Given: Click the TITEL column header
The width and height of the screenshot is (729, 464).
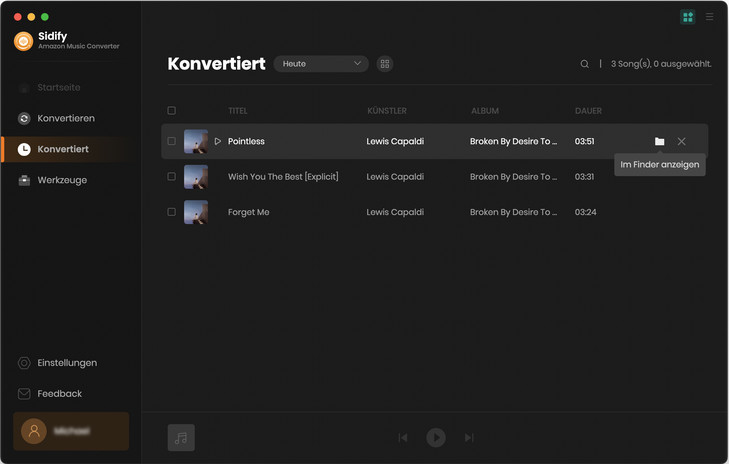Looking at the screenshot, I should [x=238, y=111].
